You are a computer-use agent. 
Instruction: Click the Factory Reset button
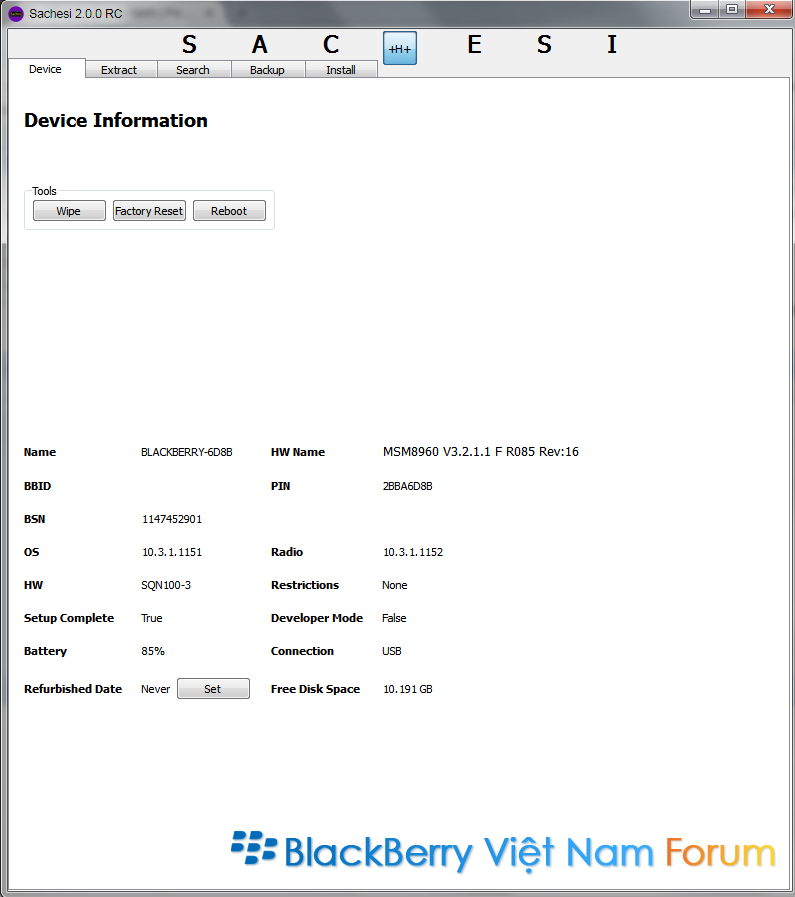[x=149, y=211]
